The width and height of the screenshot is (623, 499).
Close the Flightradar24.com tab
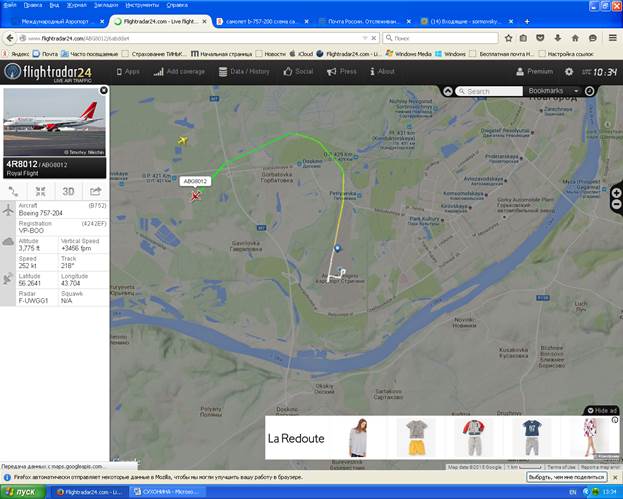[x=205, y=21]
